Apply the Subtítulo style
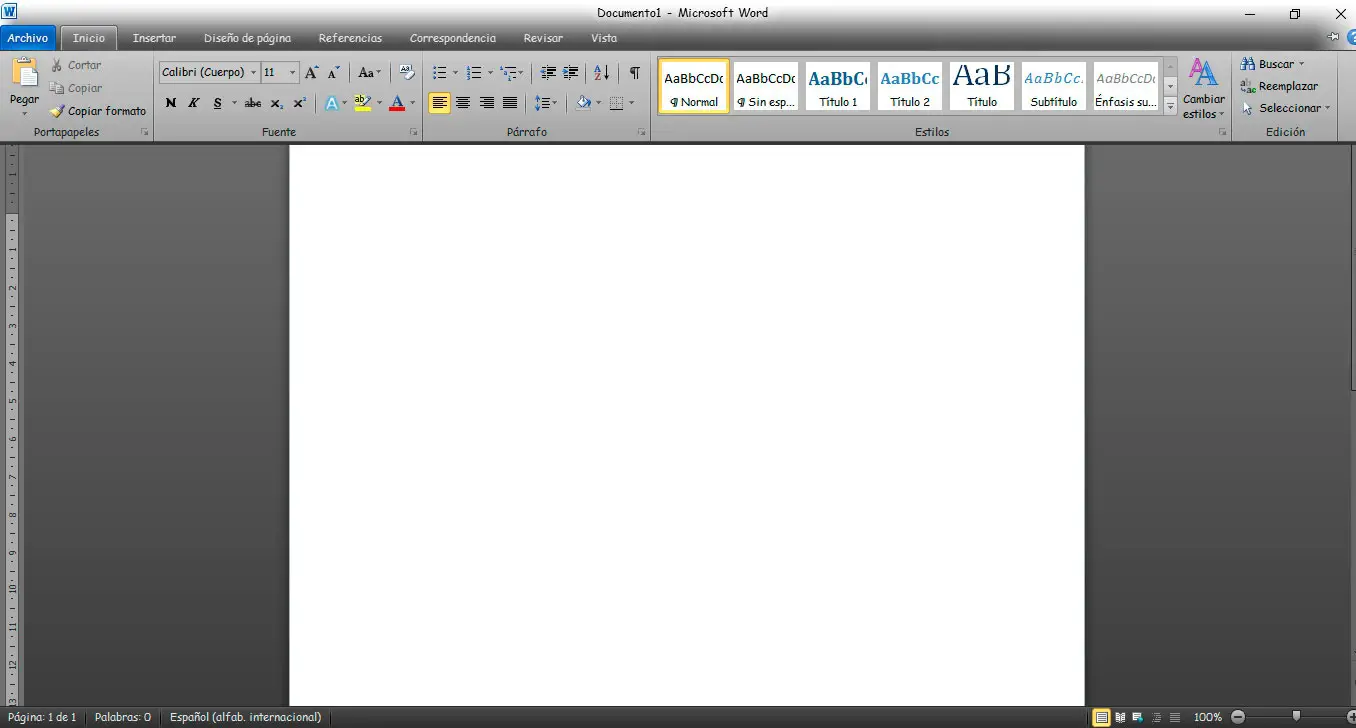 (1054, 86)
